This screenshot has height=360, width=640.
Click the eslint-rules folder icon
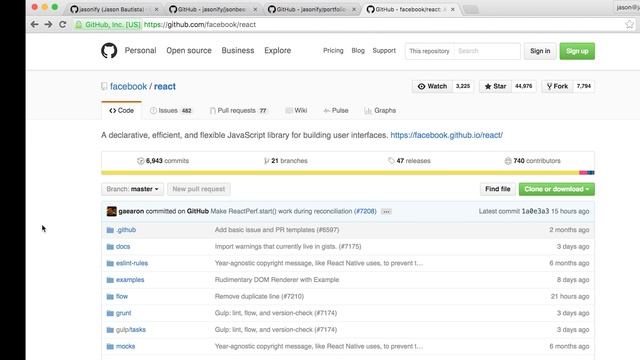pyautogui.click(x=110, y=263)
